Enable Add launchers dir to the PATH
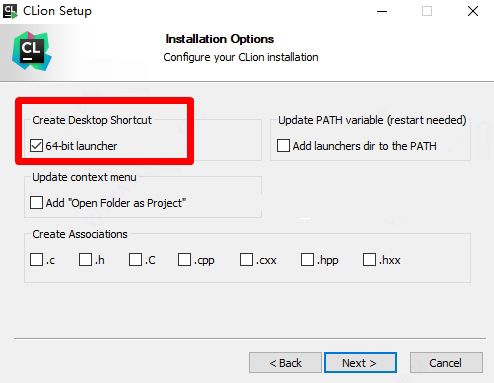The height and width of the screenshot is (383, 494). 283,146
